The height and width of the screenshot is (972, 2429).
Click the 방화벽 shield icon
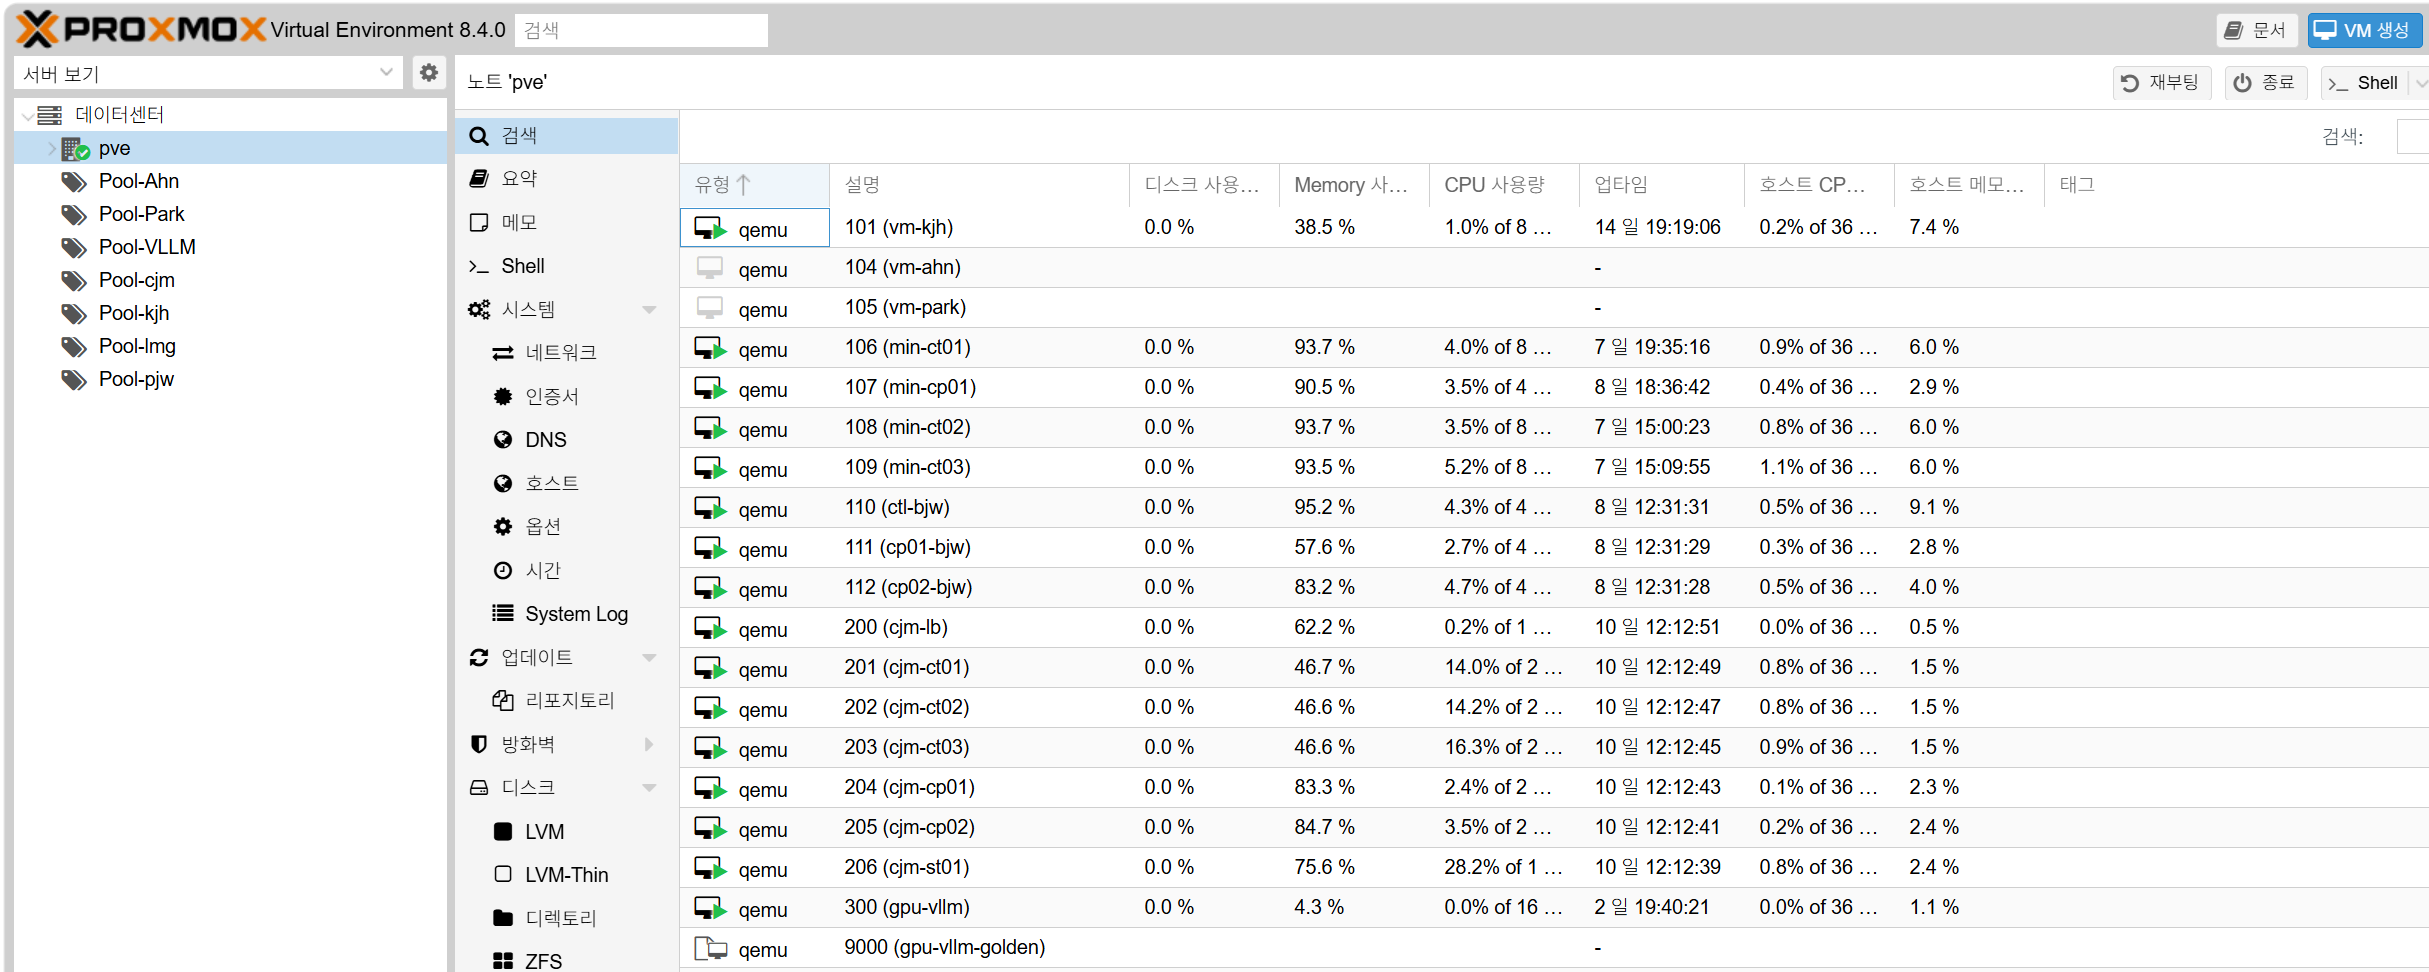click(479, 744)
